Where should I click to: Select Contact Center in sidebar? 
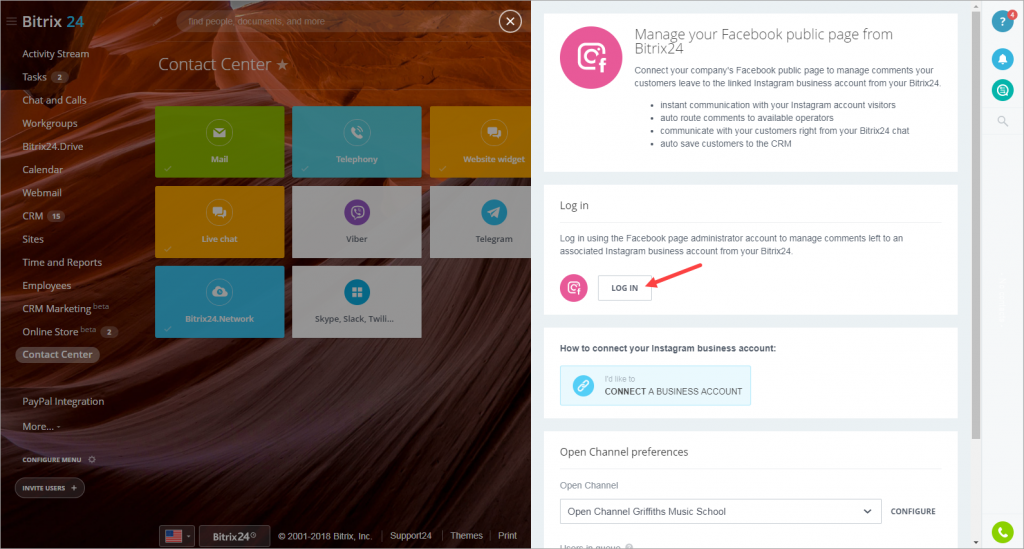coord(57,354)
